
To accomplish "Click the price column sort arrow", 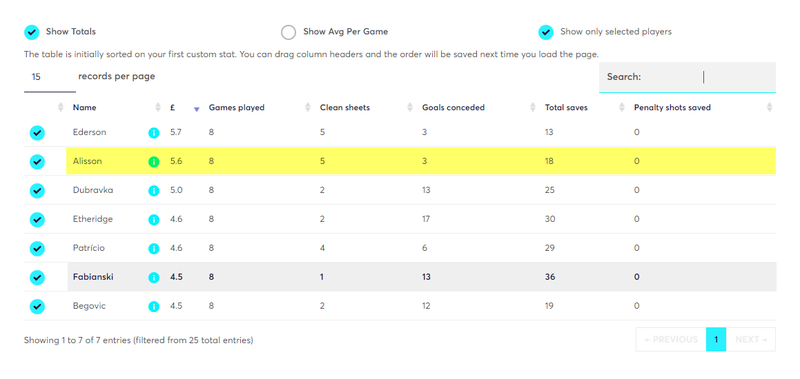I will click(196, 108).
